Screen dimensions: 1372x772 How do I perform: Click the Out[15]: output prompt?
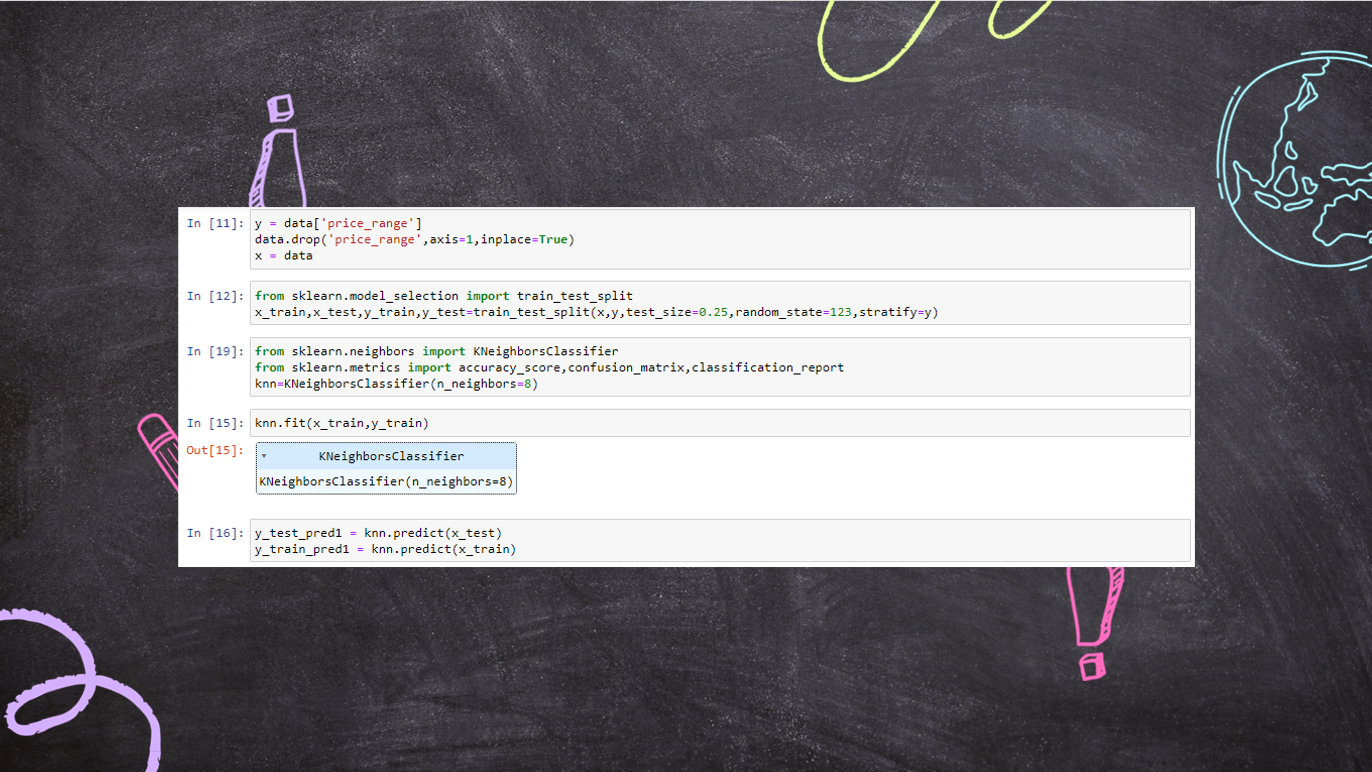215,450
